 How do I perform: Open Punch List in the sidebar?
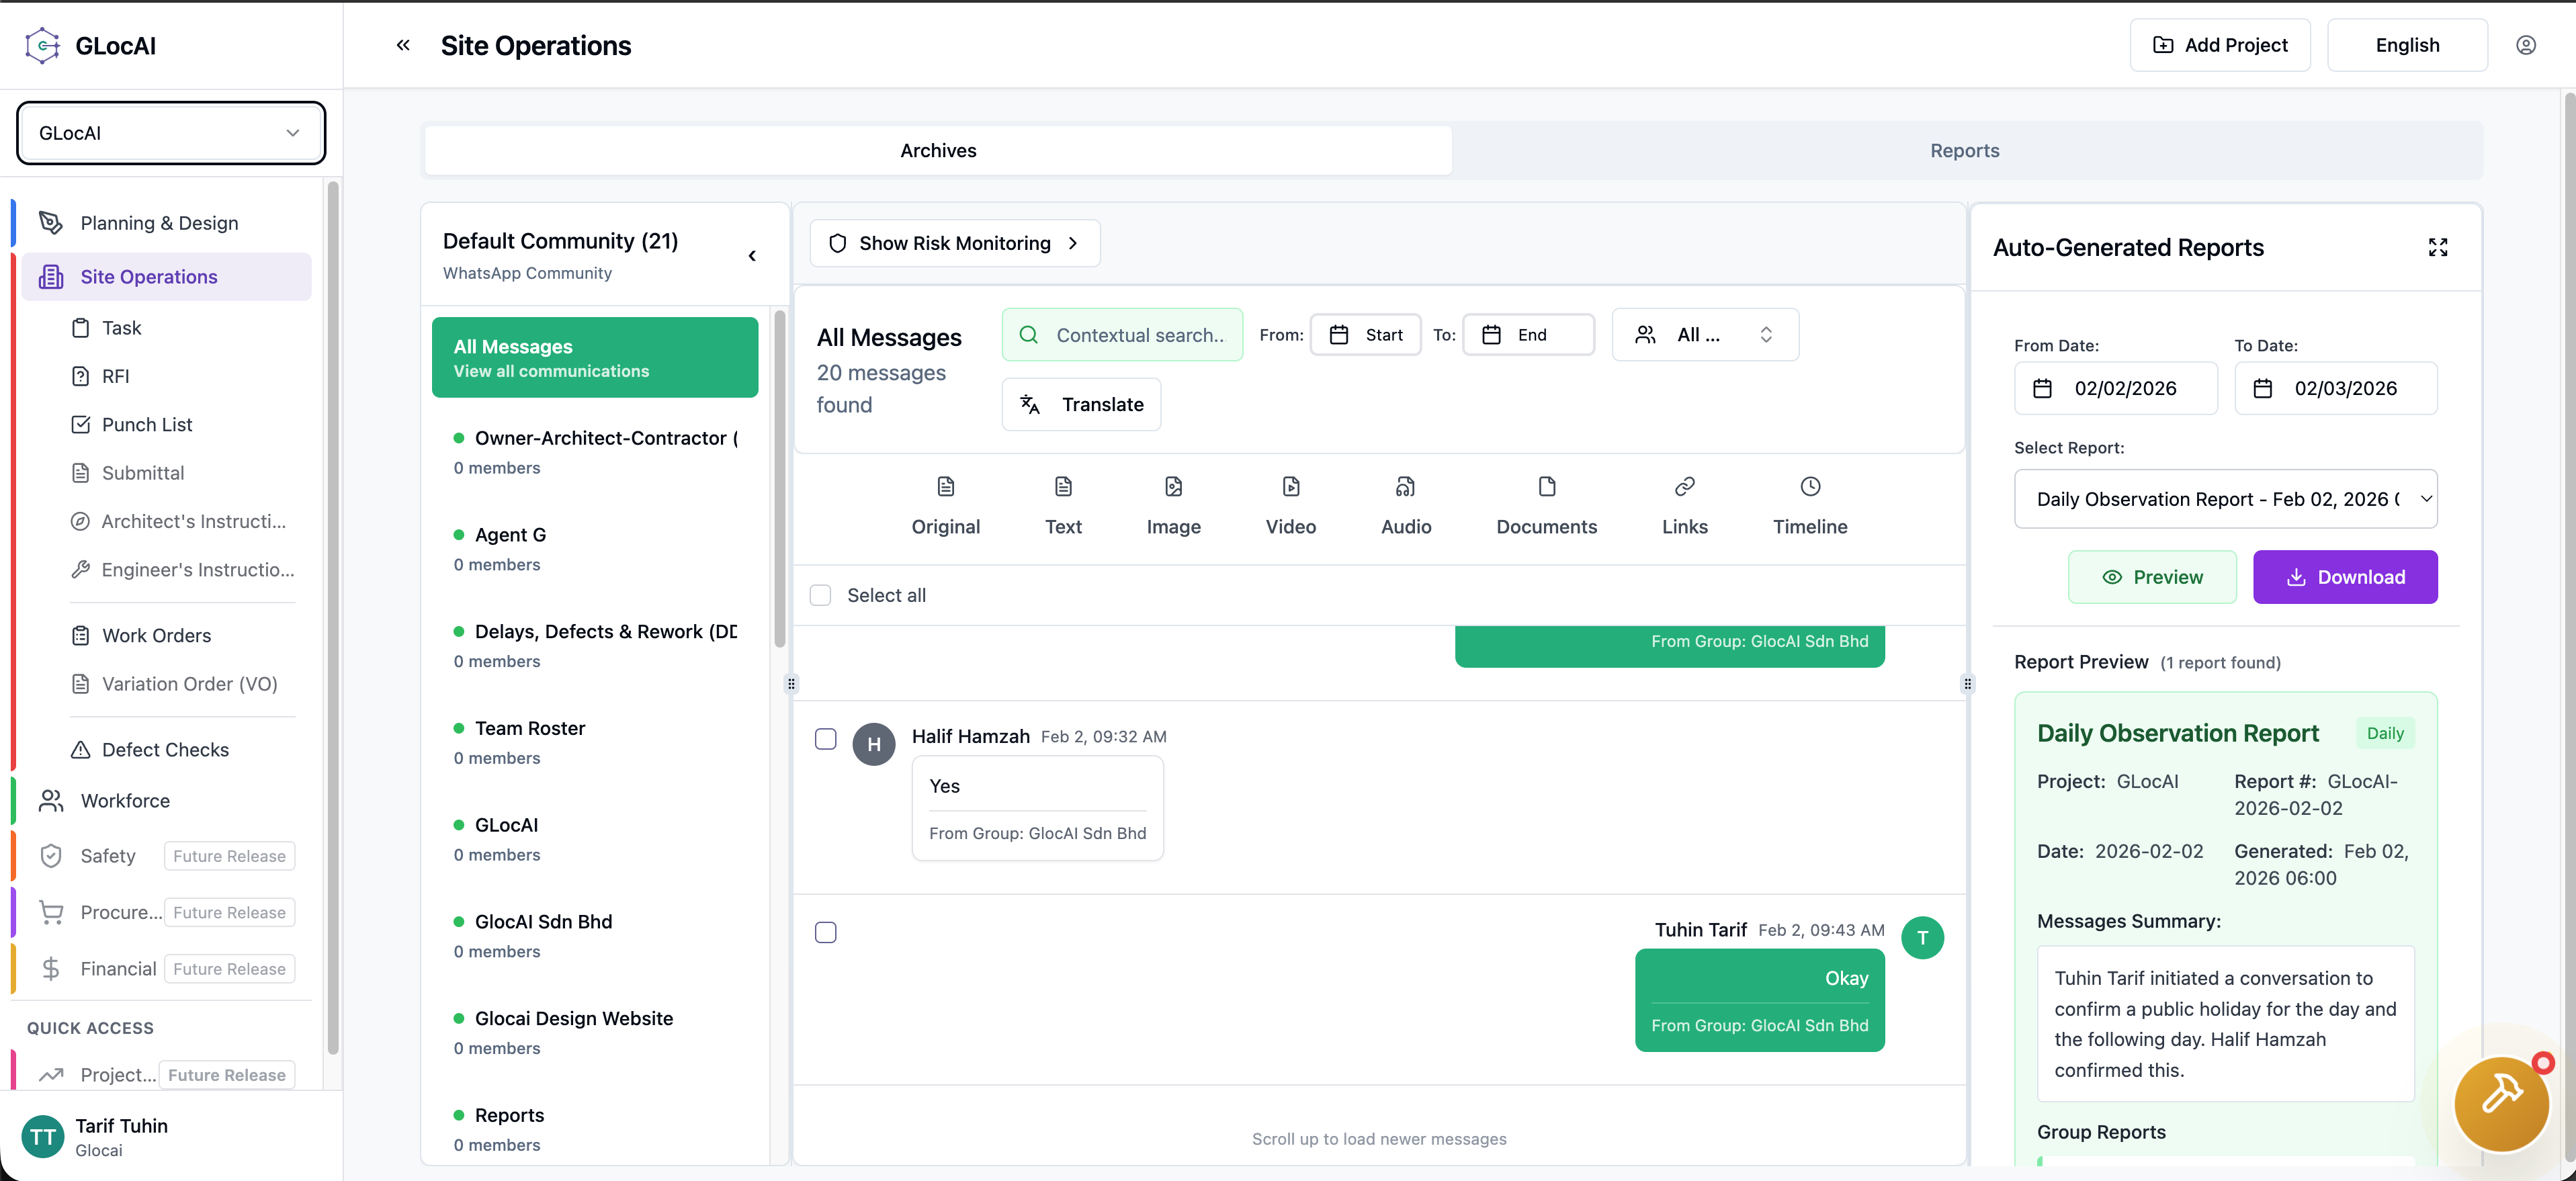tap(147, 424)
